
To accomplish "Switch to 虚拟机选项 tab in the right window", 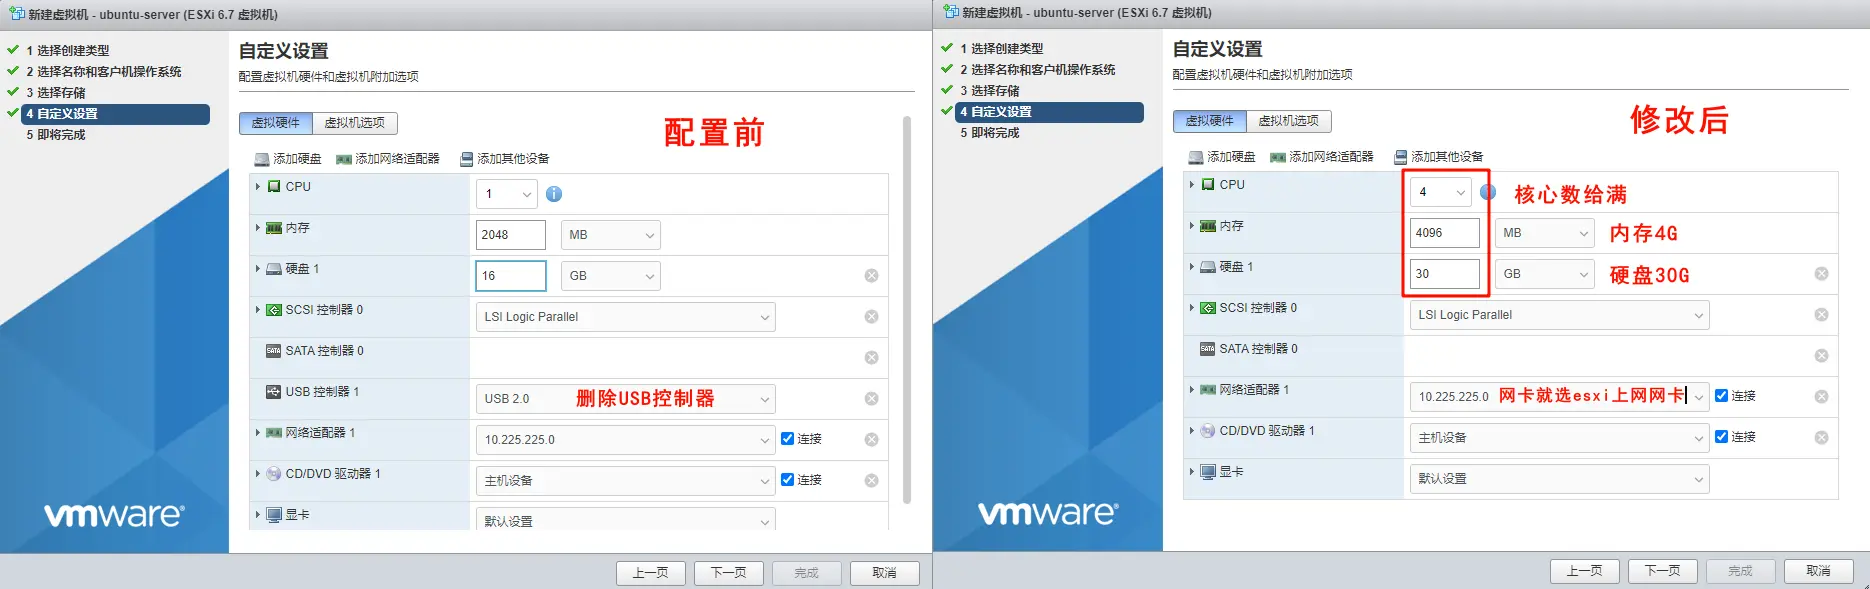I will 1289,121.
